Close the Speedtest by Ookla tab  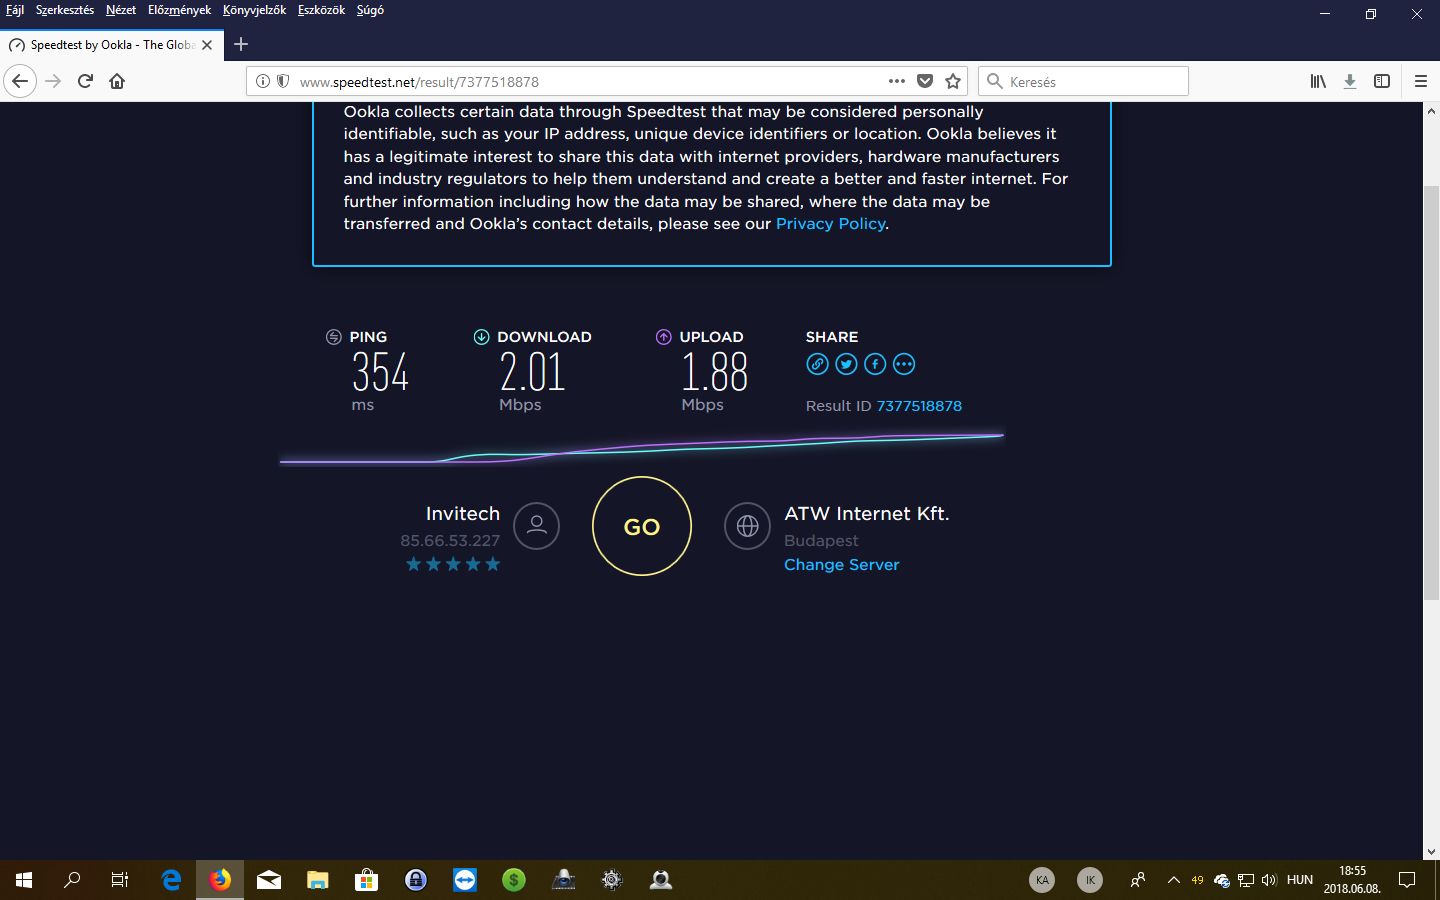tap(207, 45)
